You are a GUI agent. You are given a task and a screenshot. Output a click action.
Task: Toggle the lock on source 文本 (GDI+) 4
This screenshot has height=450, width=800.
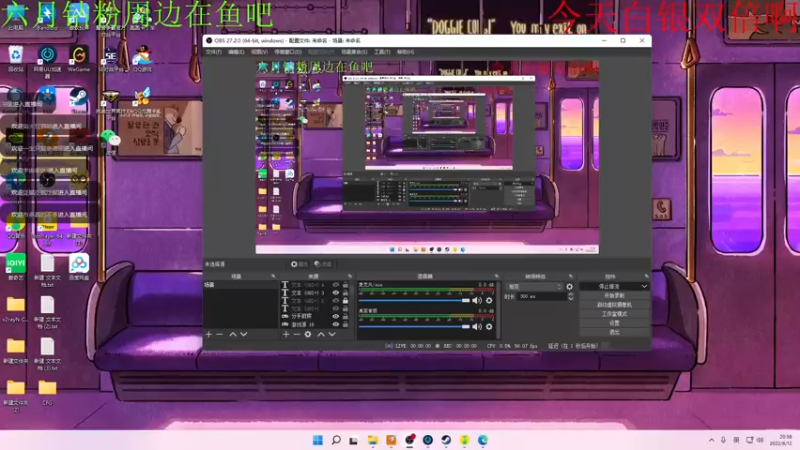pos(345,285)
